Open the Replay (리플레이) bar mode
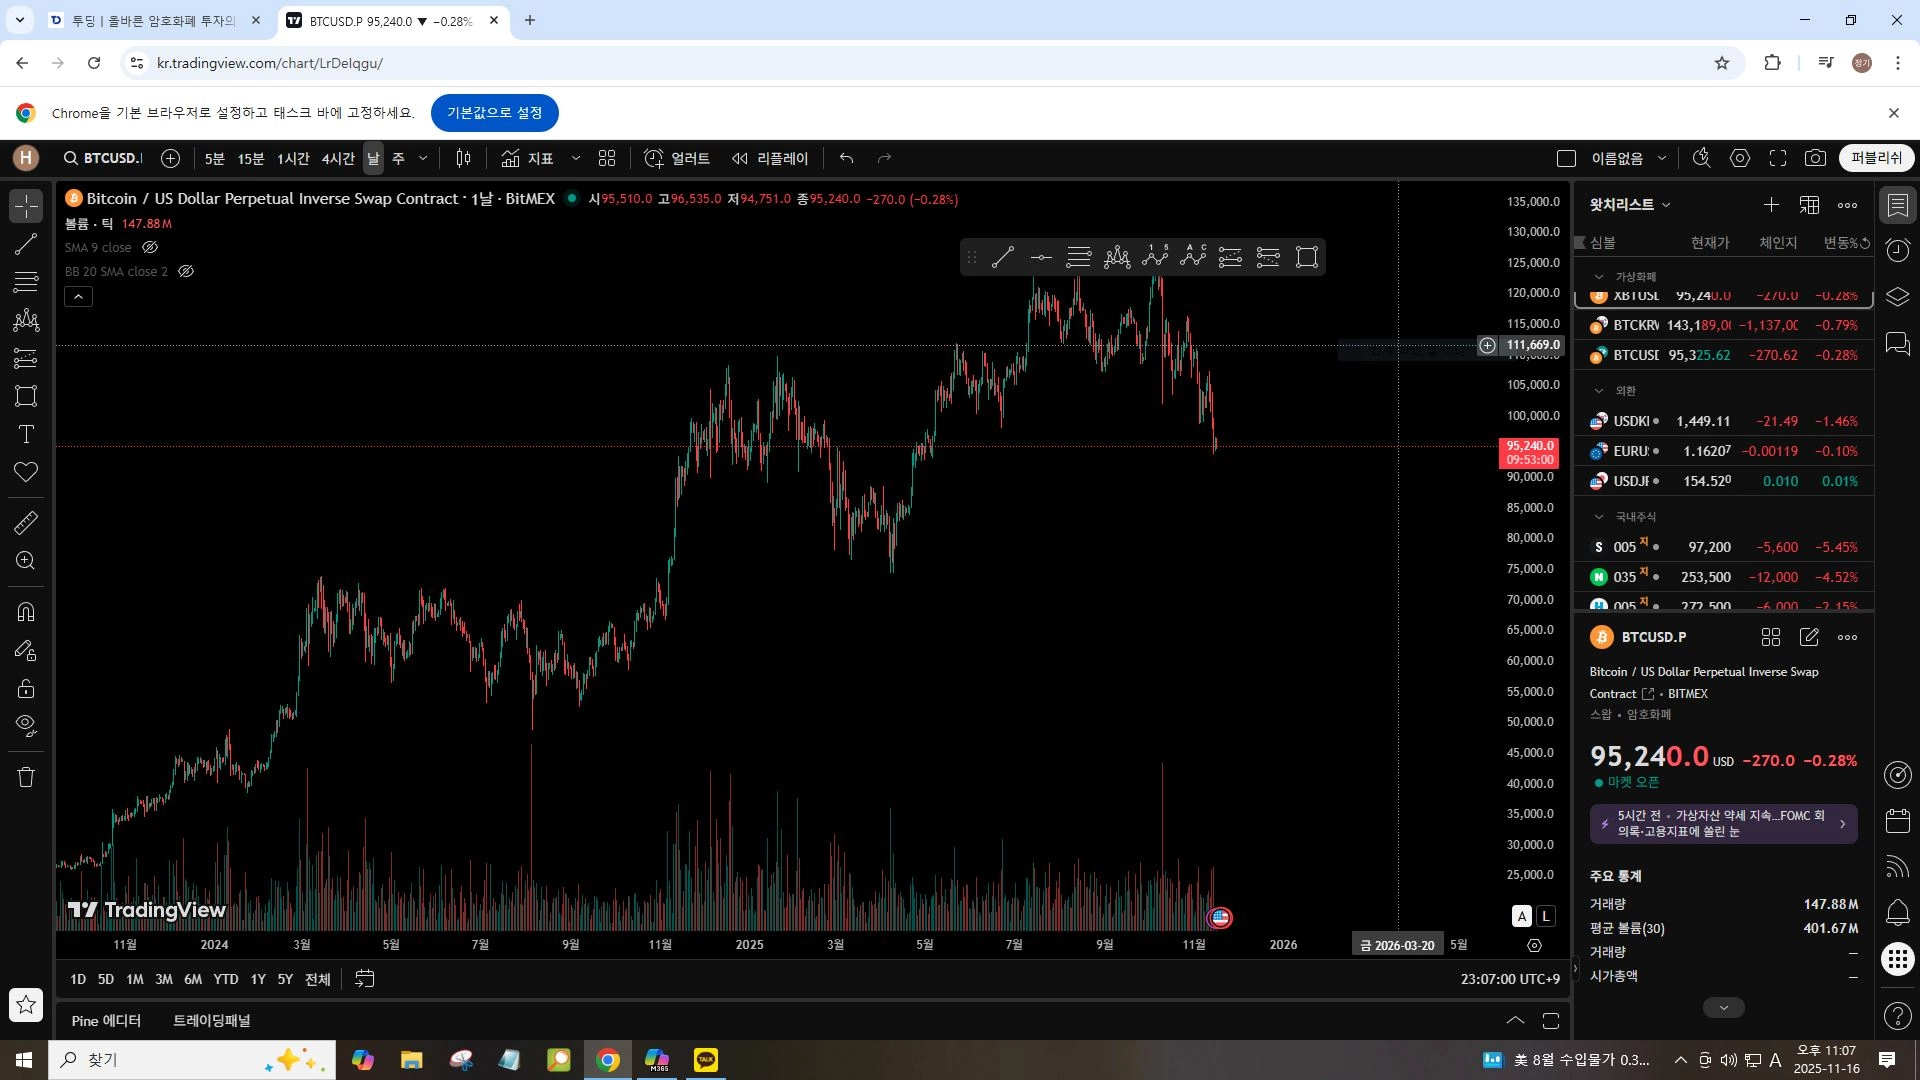Image resolution: width=1920 pixels, height=1080 pixels. [770, 158]
